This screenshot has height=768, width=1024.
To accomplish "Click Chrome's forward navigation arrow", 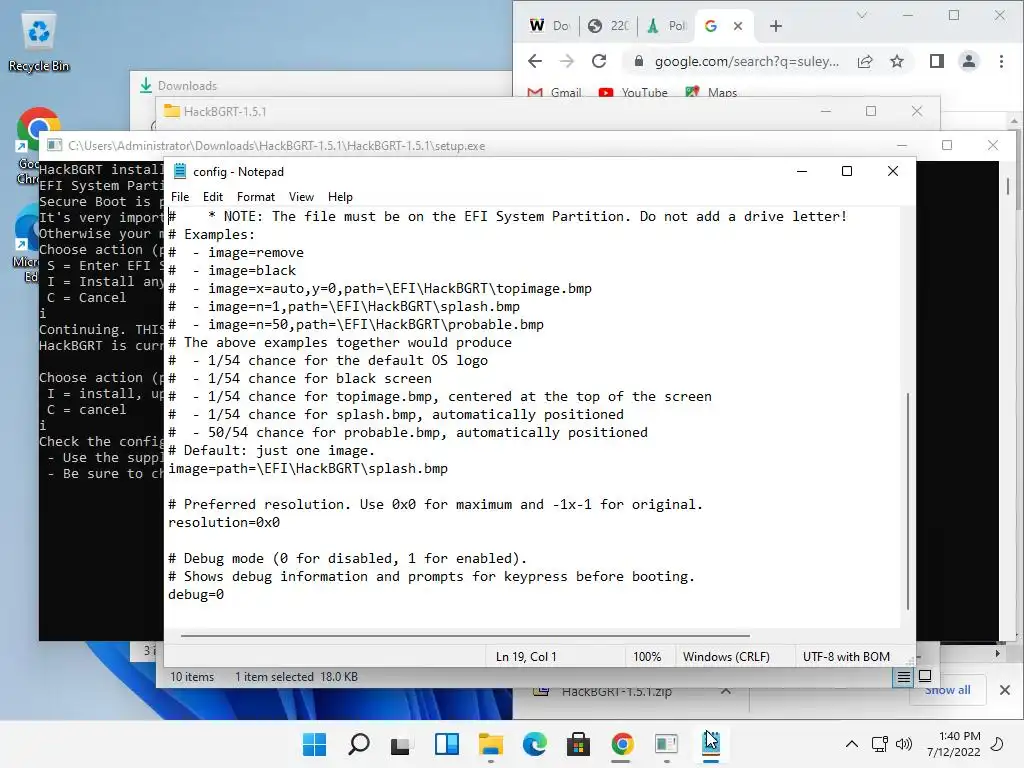I will tap(567, 61).
